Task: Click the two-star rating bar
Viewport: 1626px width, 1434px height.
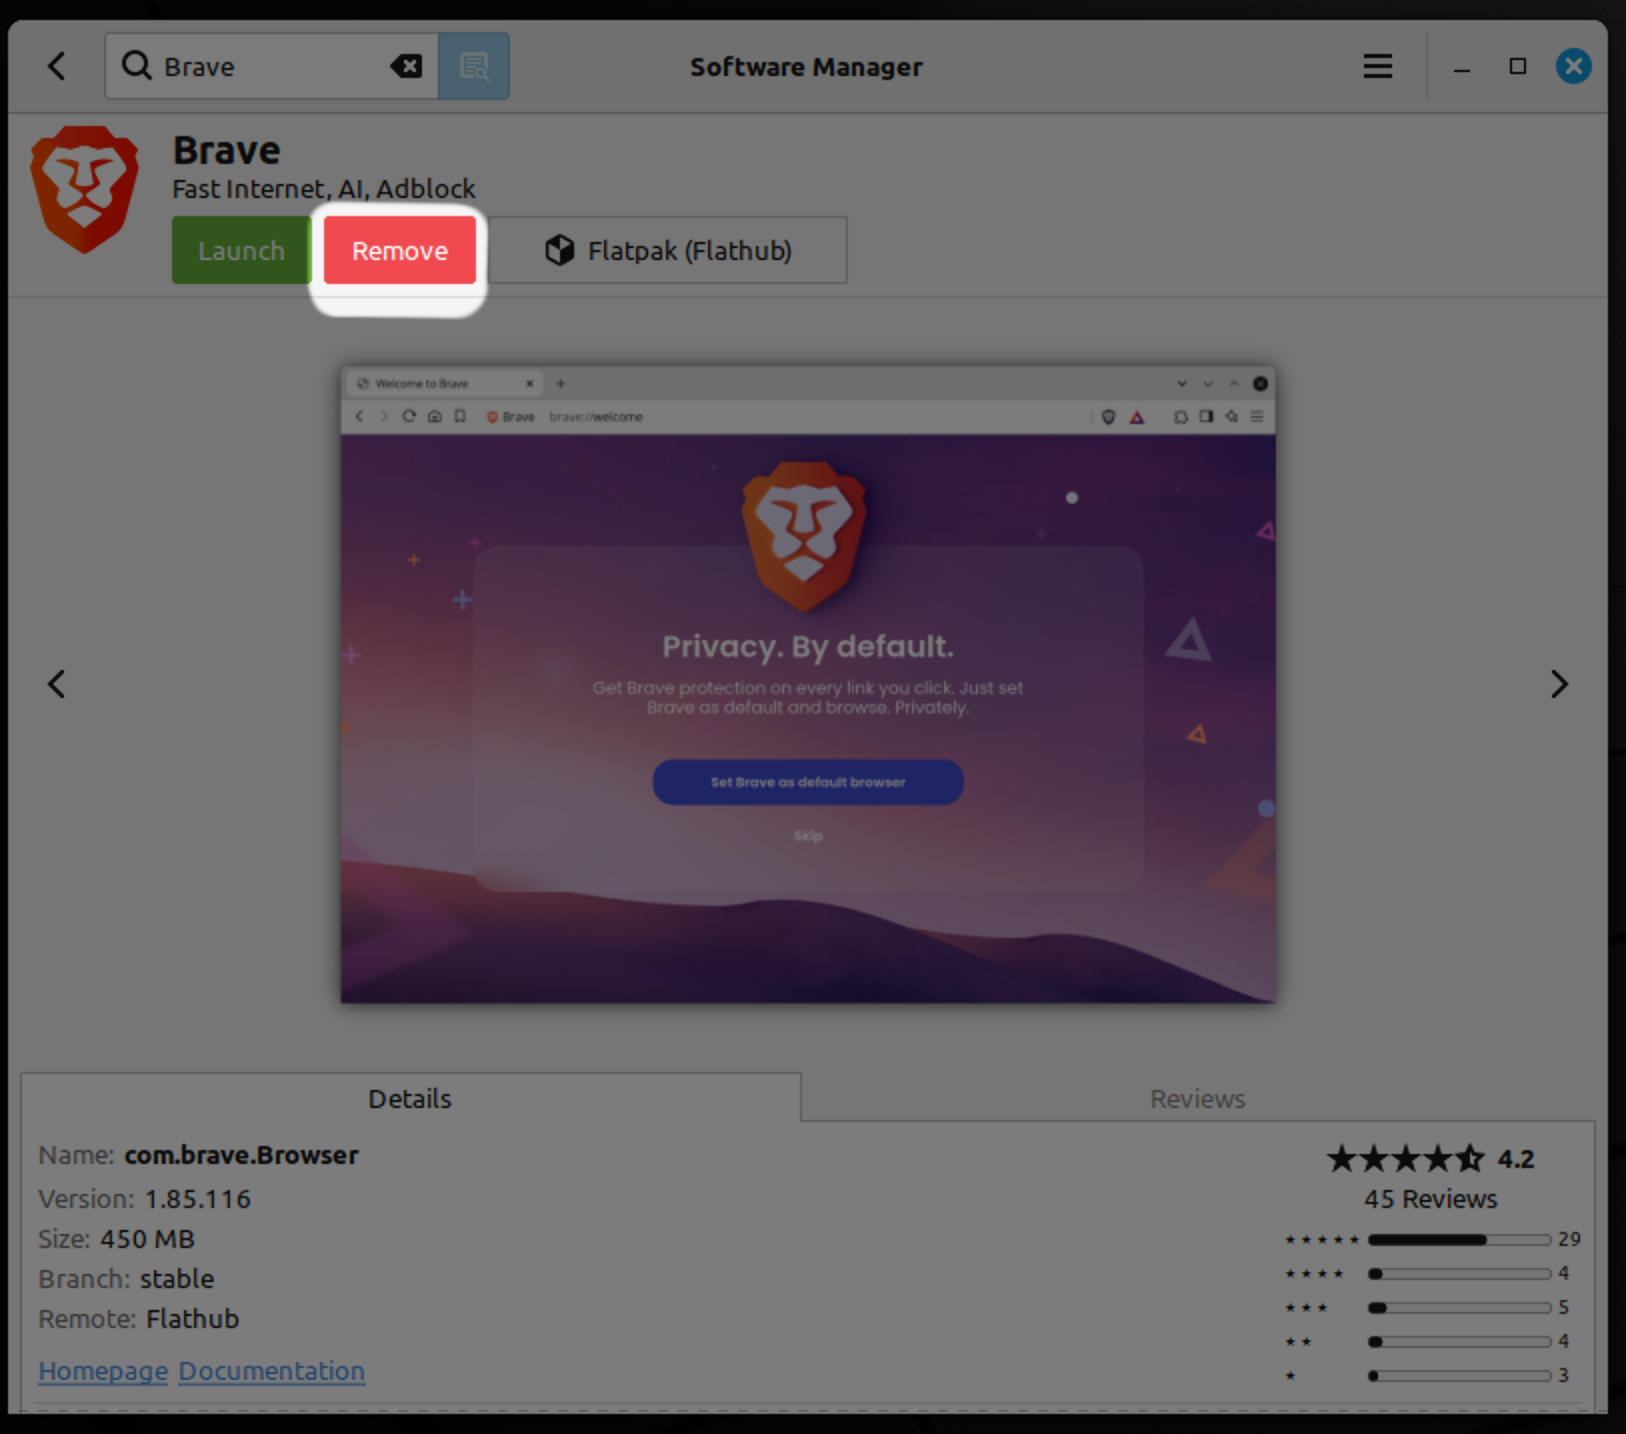Action: 1459,1342
